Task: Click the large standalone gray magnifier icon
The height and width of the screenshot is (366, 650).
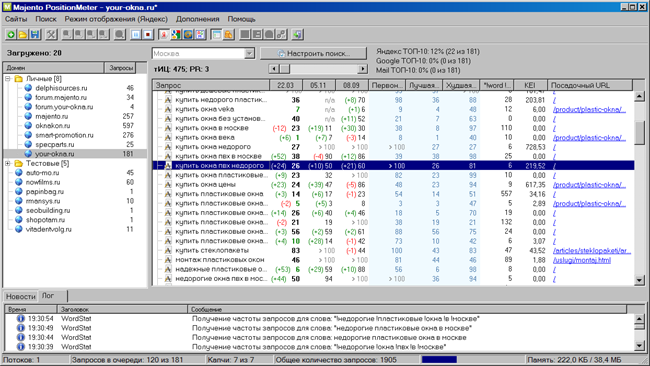Action: (119, 34)
